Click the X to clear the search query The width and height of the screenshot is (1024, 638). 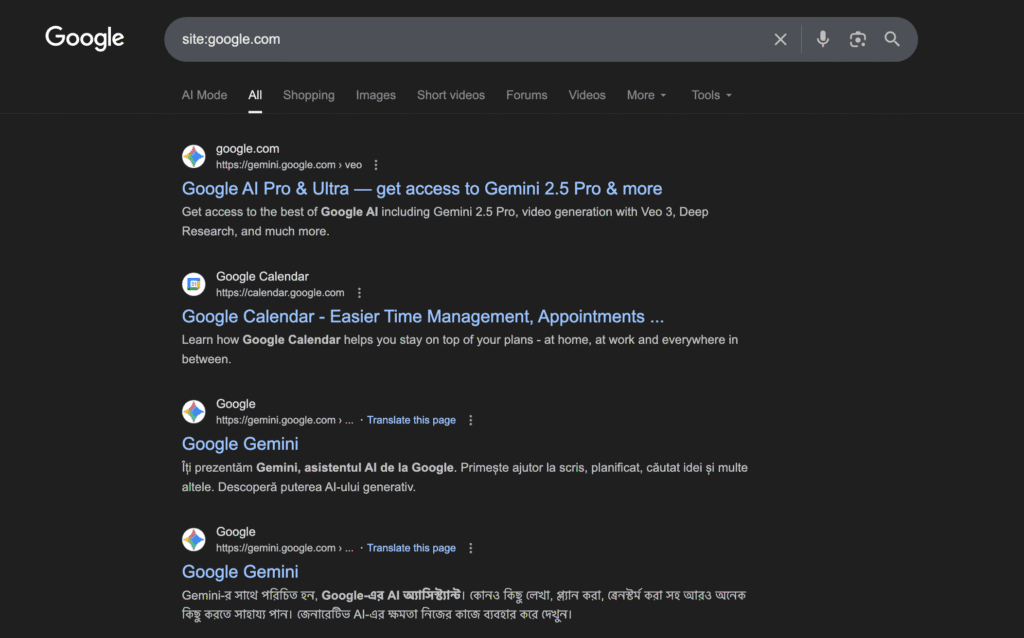click(x=780, y=39)
